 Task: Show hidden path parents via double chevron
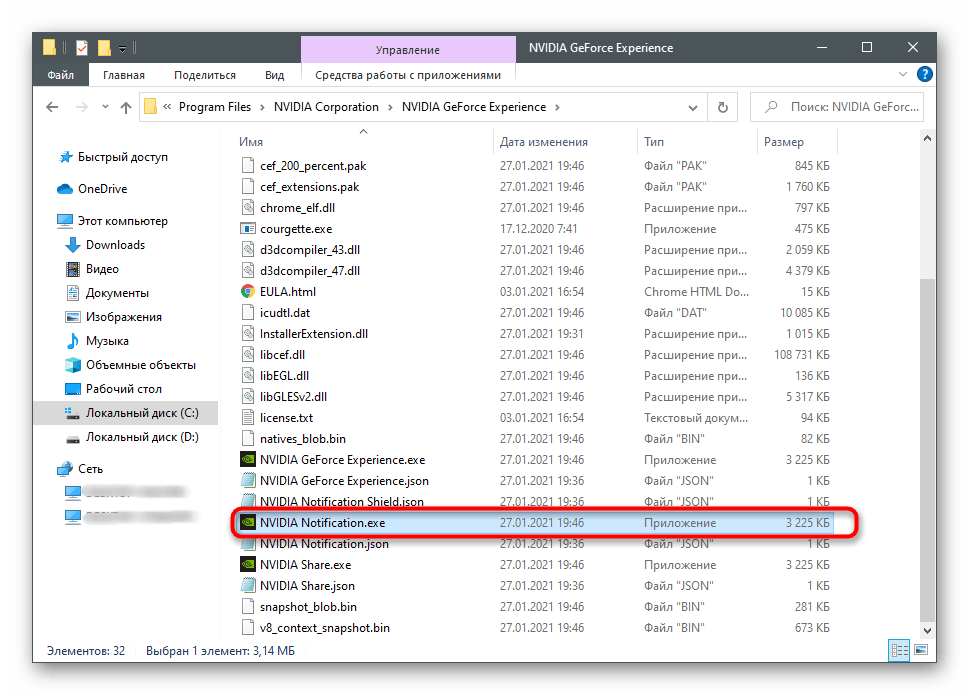tap(167, 107)
